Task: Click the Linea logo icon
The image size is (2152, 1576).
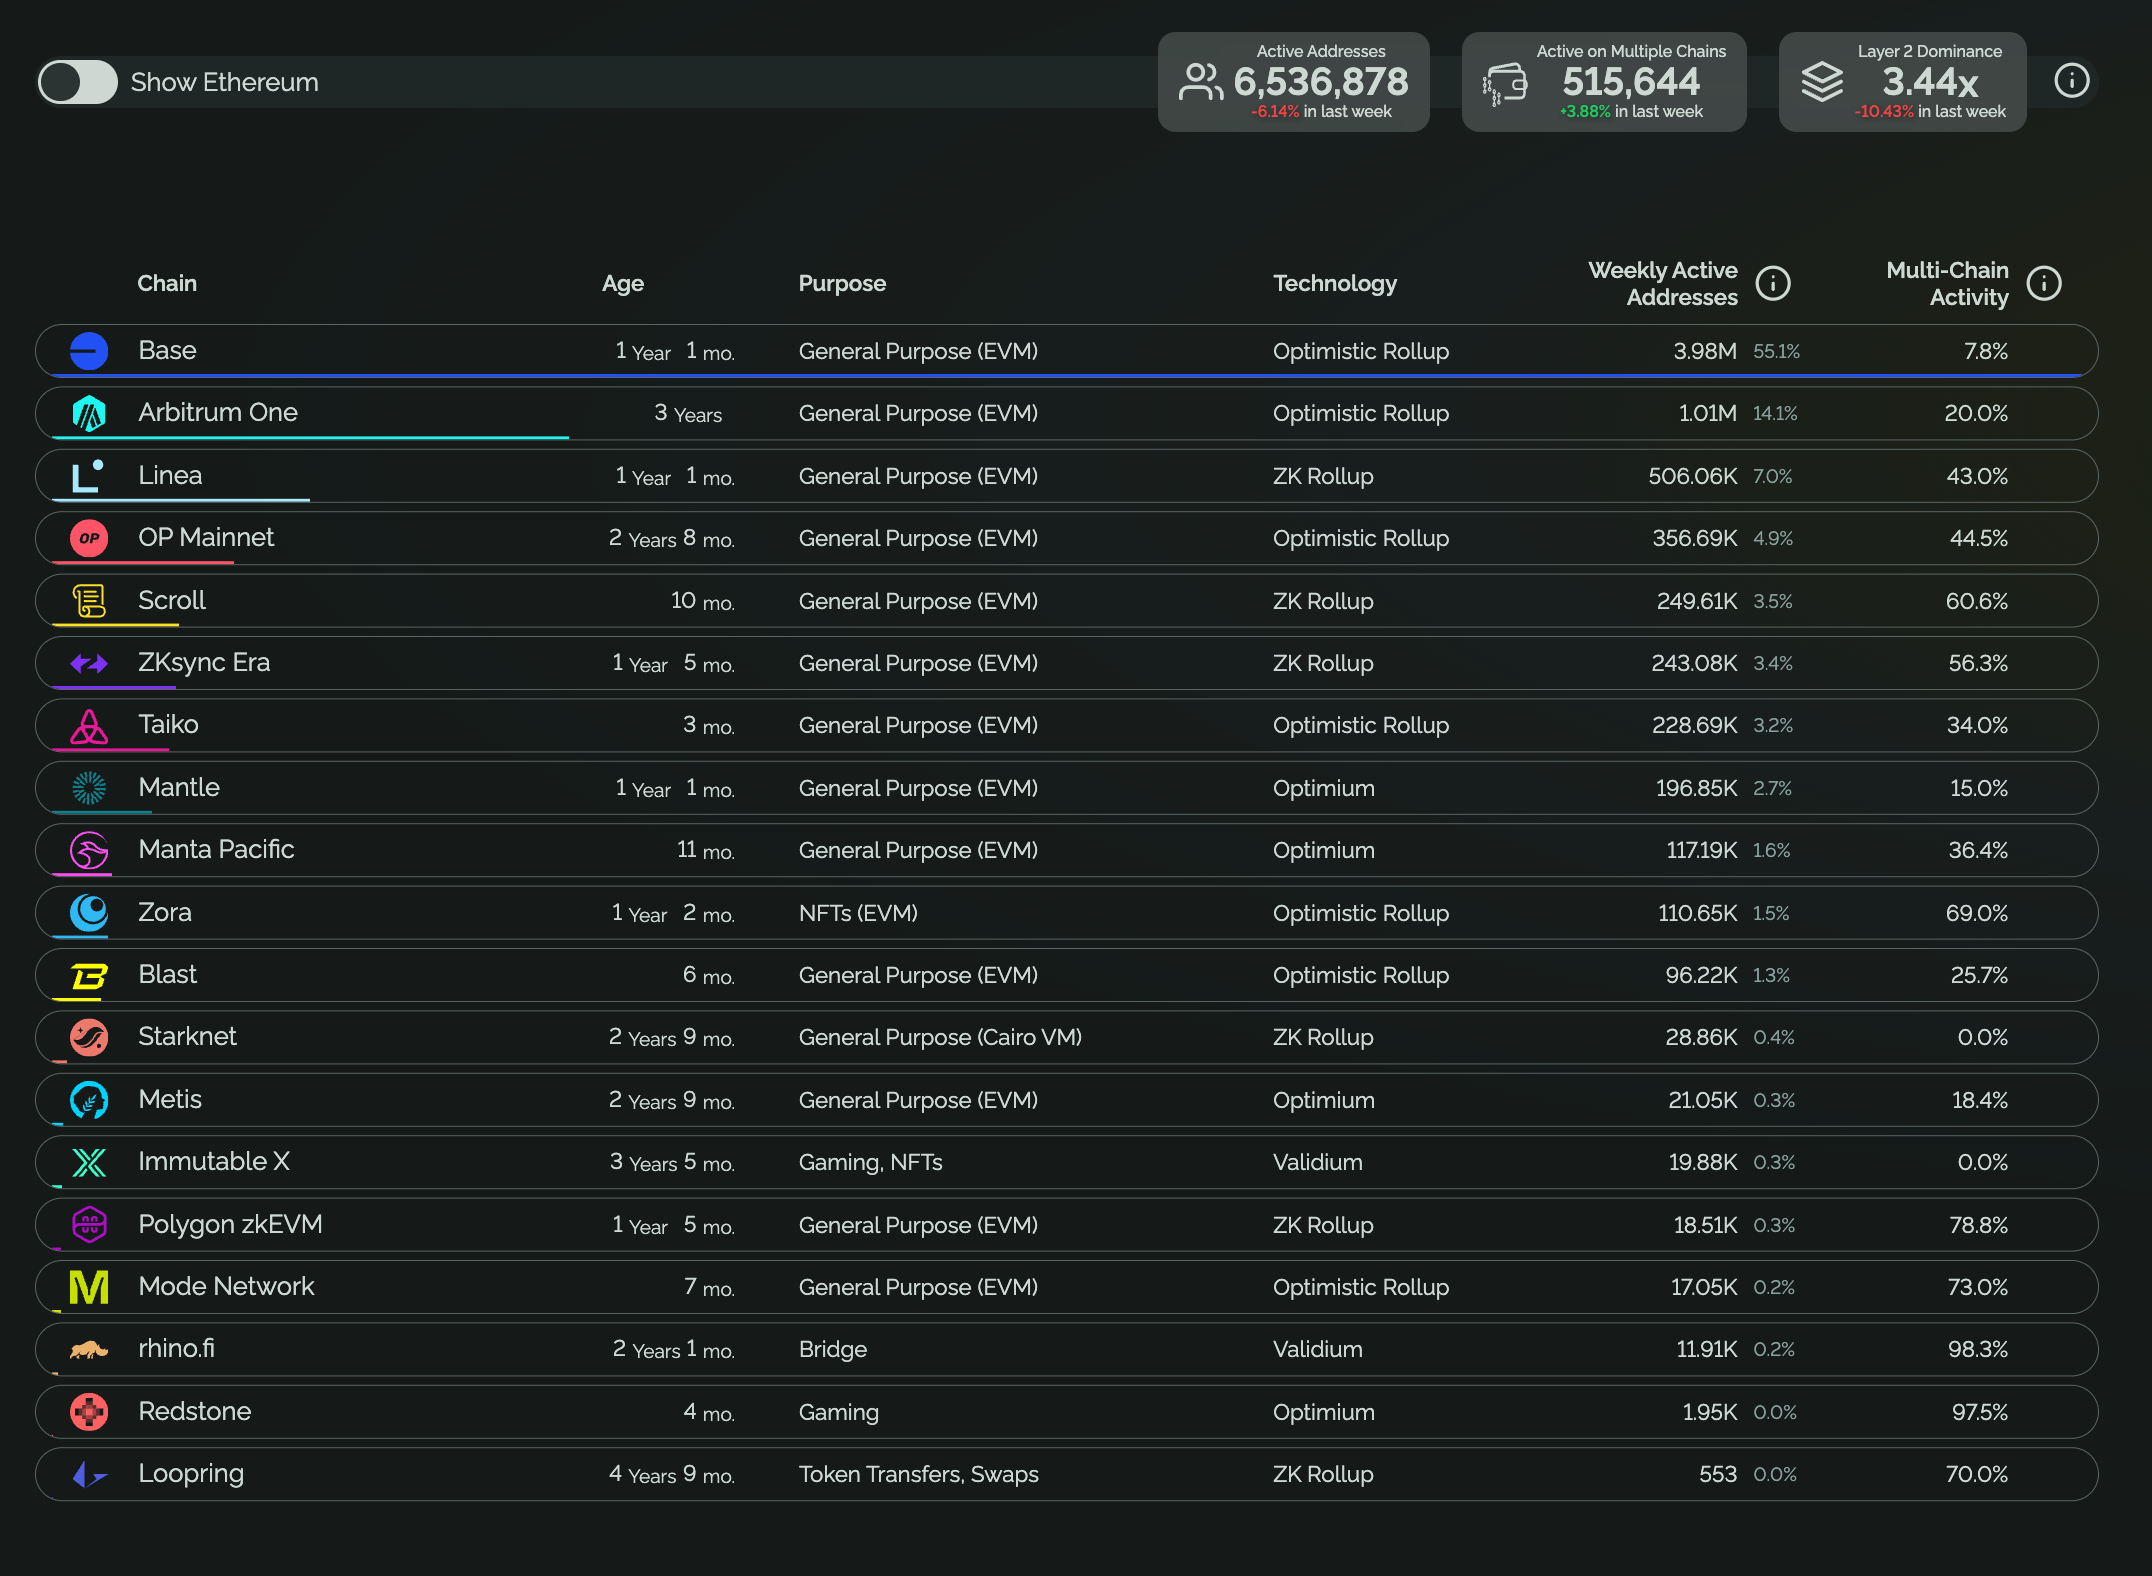Action: tap(89, 476)
